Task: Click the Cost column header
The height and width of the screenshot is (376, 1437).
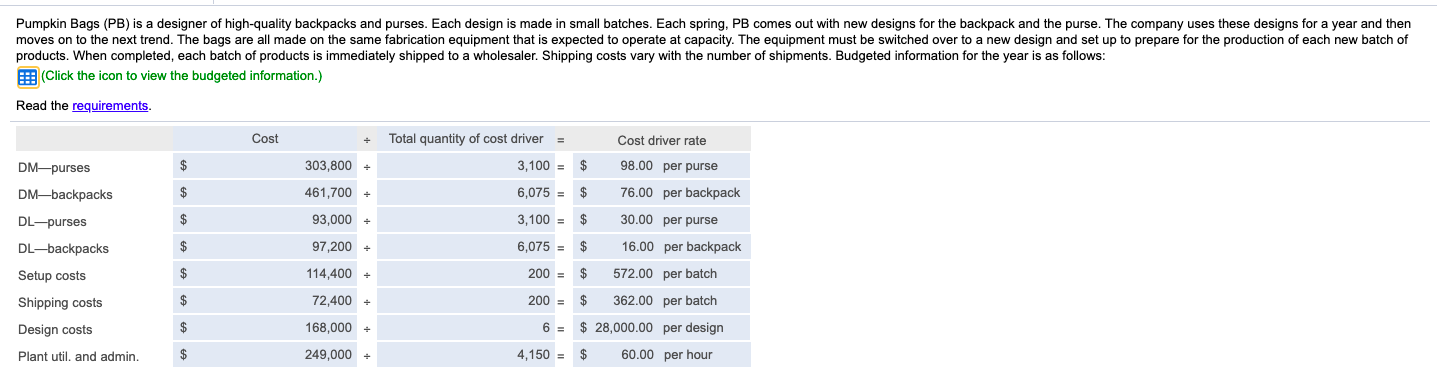Action: click(265, 139)
